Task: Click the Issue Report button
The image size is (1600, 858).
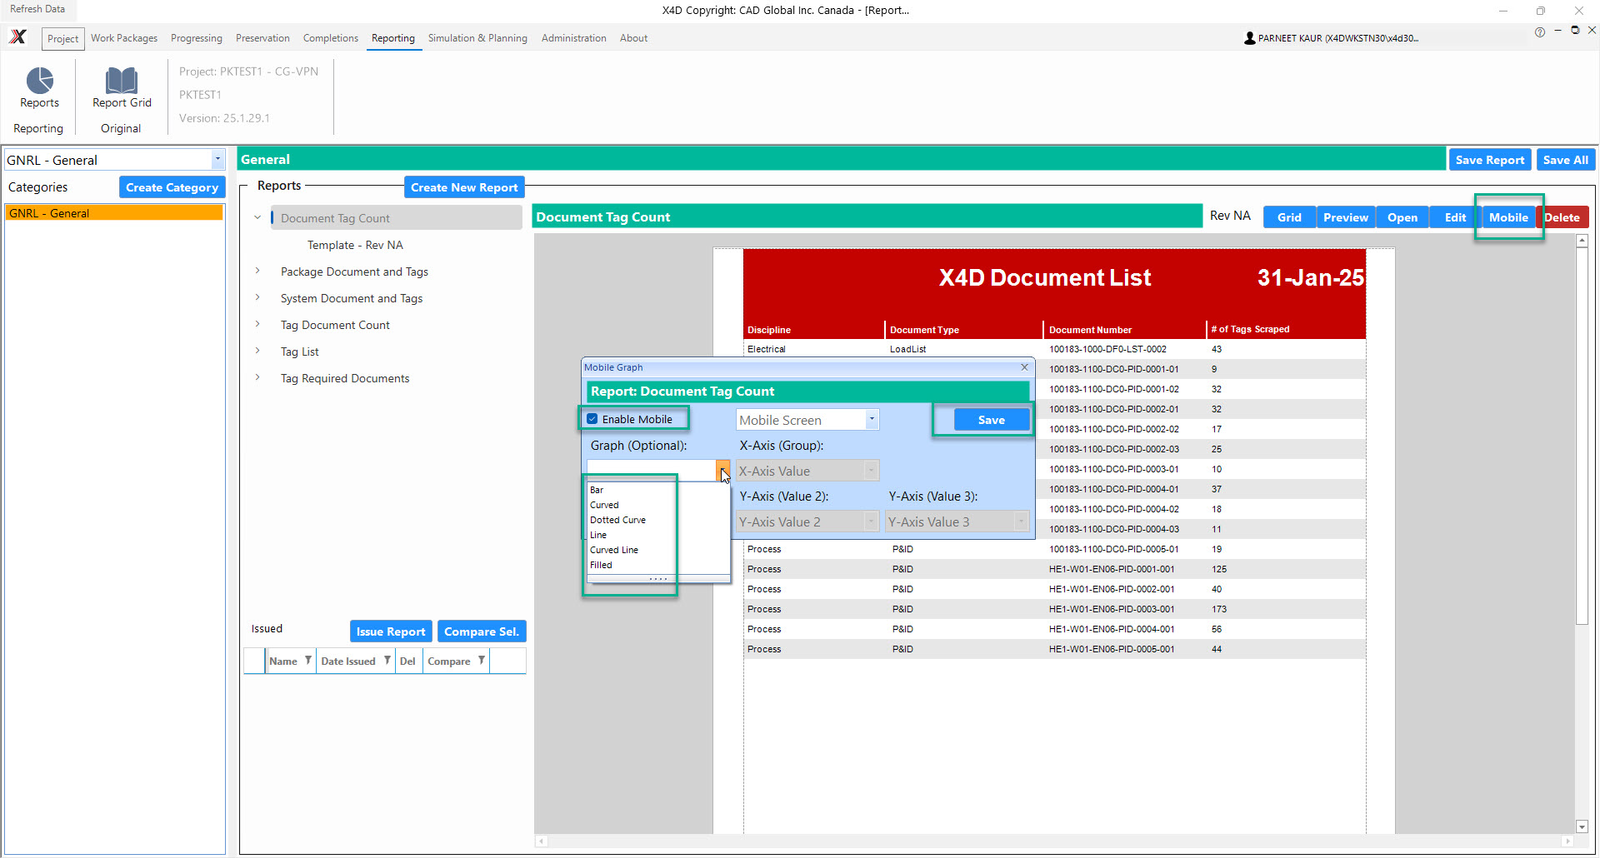Action: click(391, 631)
